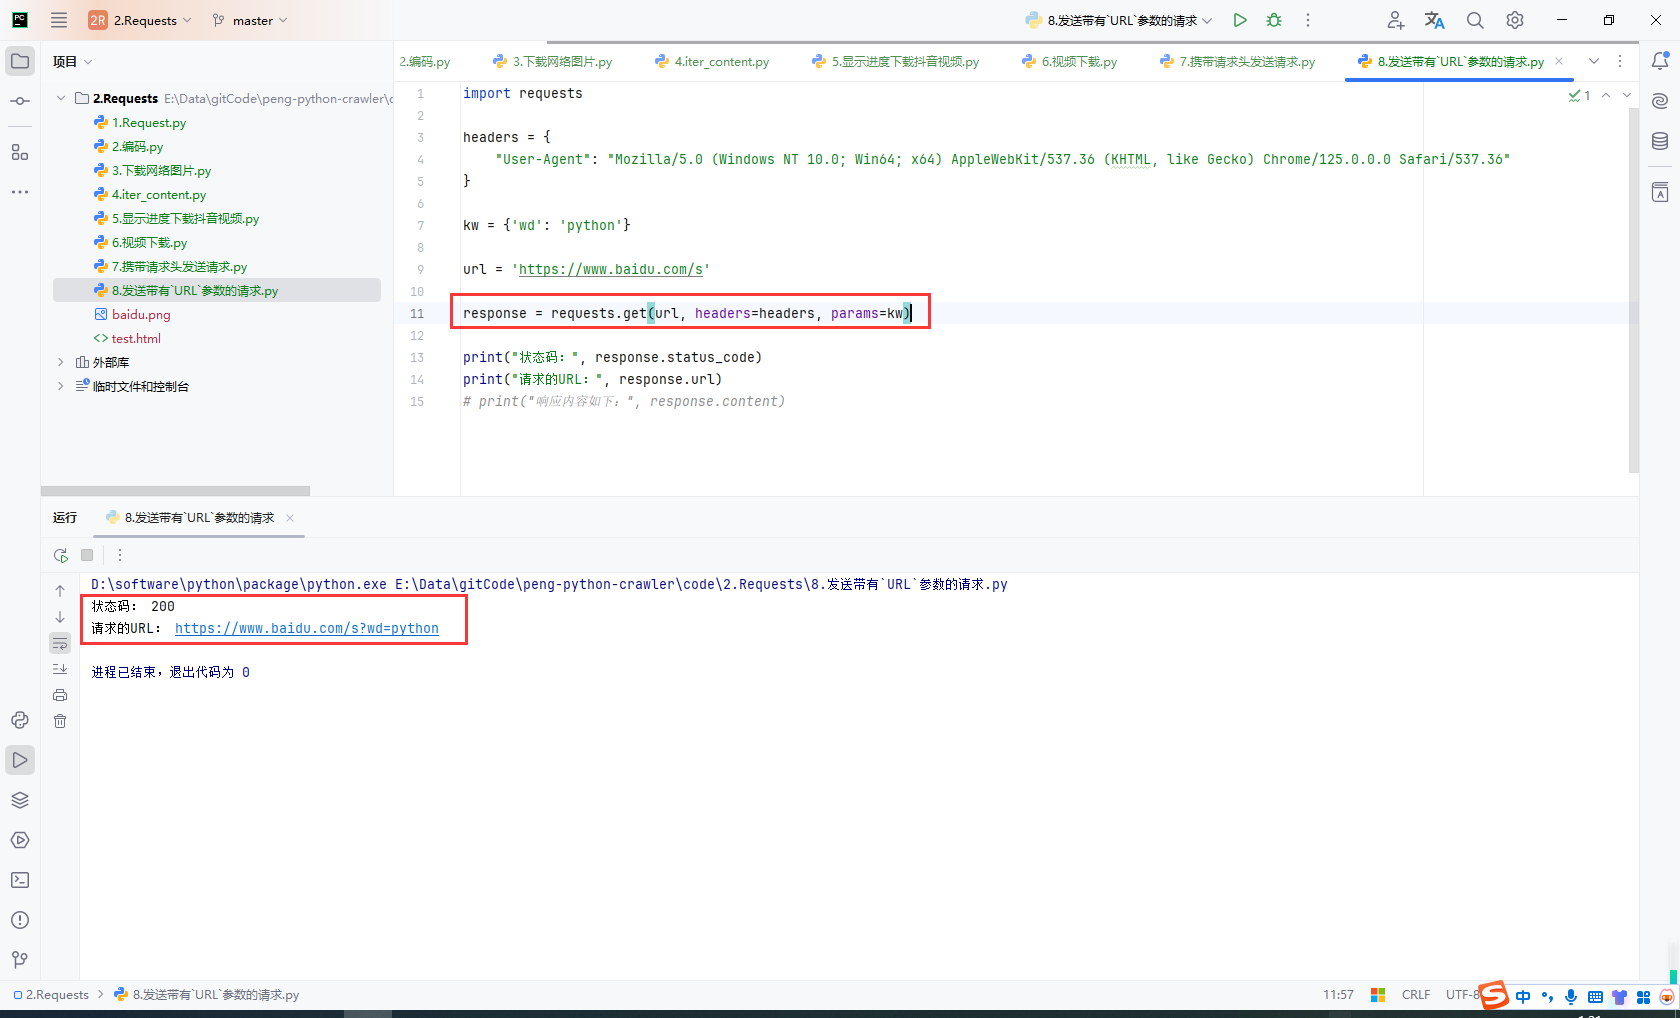This screenshot has height=1018, width=1680.
Task: Open 1.Request.py in project tree
Action: pos(148,122)
